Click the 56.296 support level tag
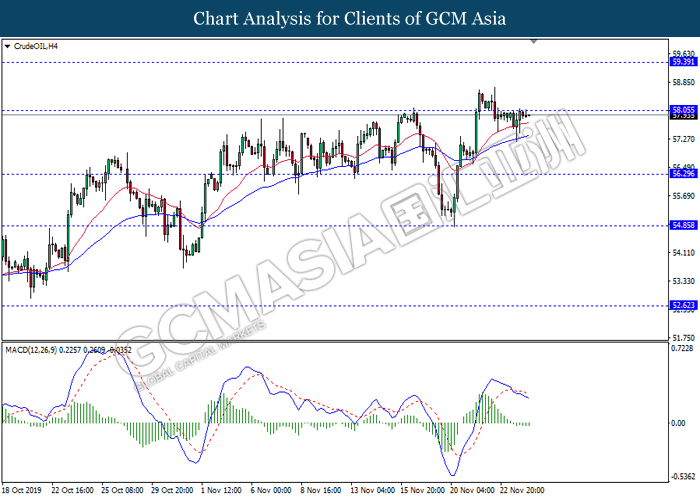 point(683,174)
